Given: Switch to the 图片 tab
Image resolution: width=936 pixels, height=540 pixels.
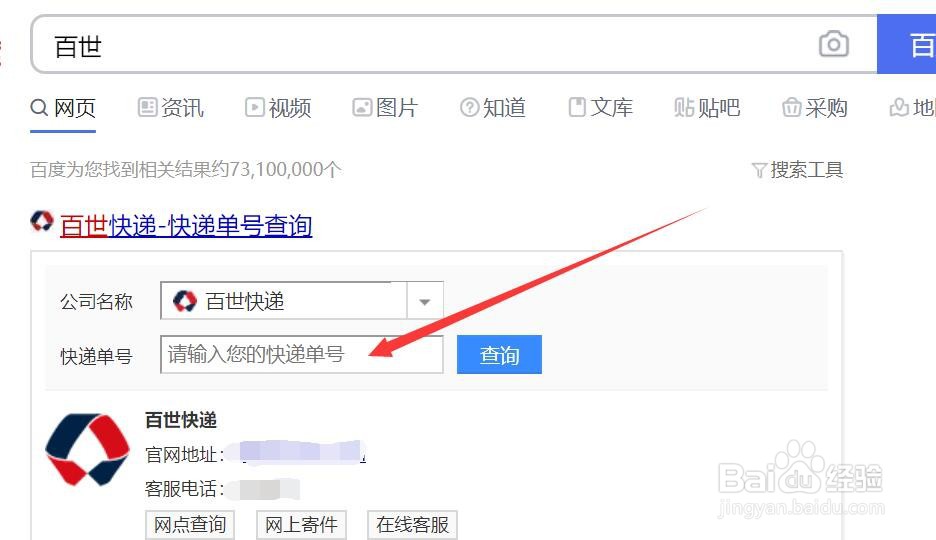Looking at the screenshot, I should click(385, 108).
